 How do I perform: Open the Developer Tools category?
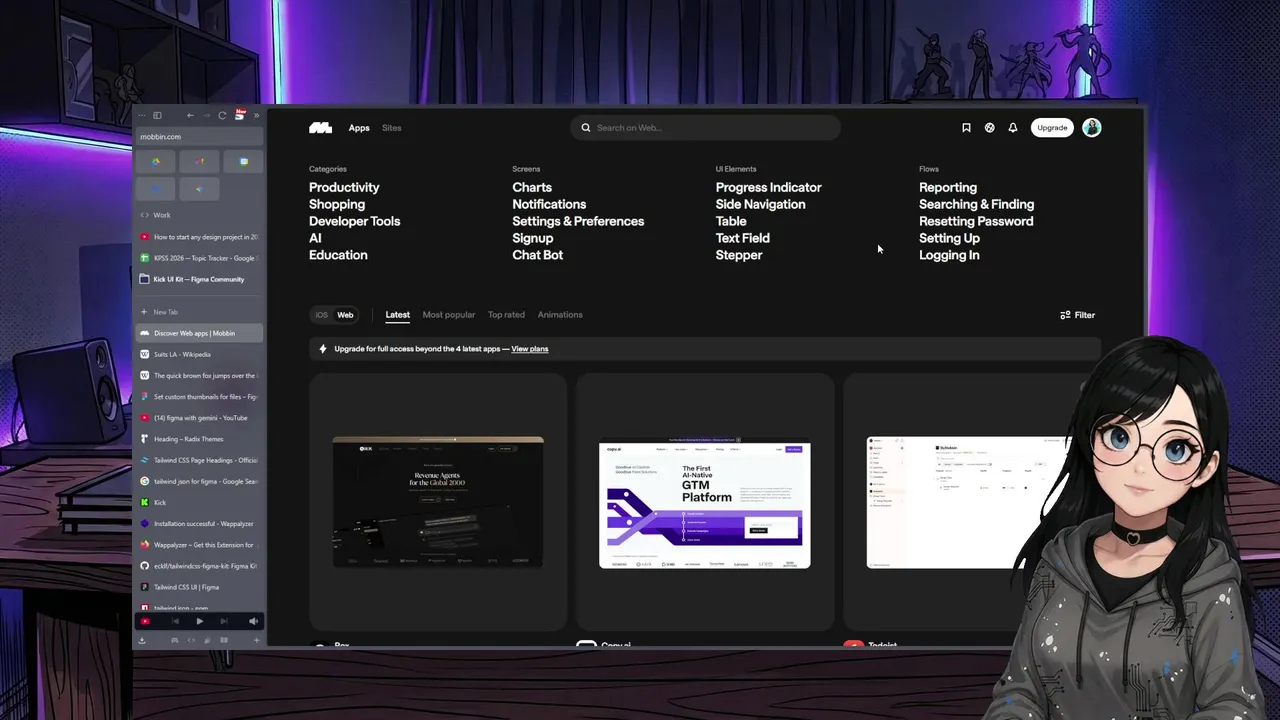(x=354, y=221)
